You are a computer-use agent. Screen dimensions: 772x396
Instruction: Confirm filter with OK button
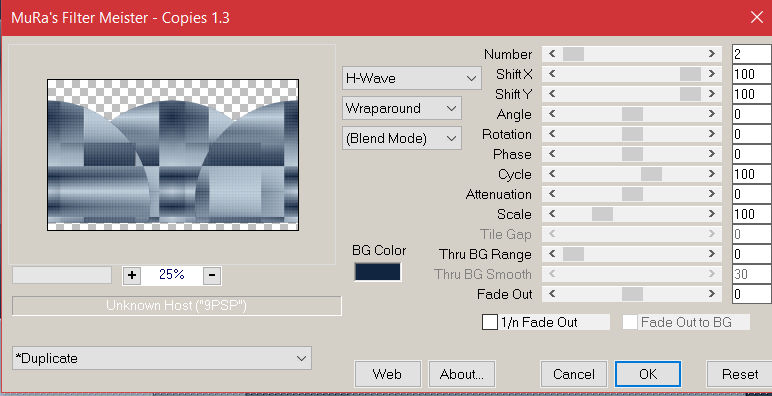[648, 374]
